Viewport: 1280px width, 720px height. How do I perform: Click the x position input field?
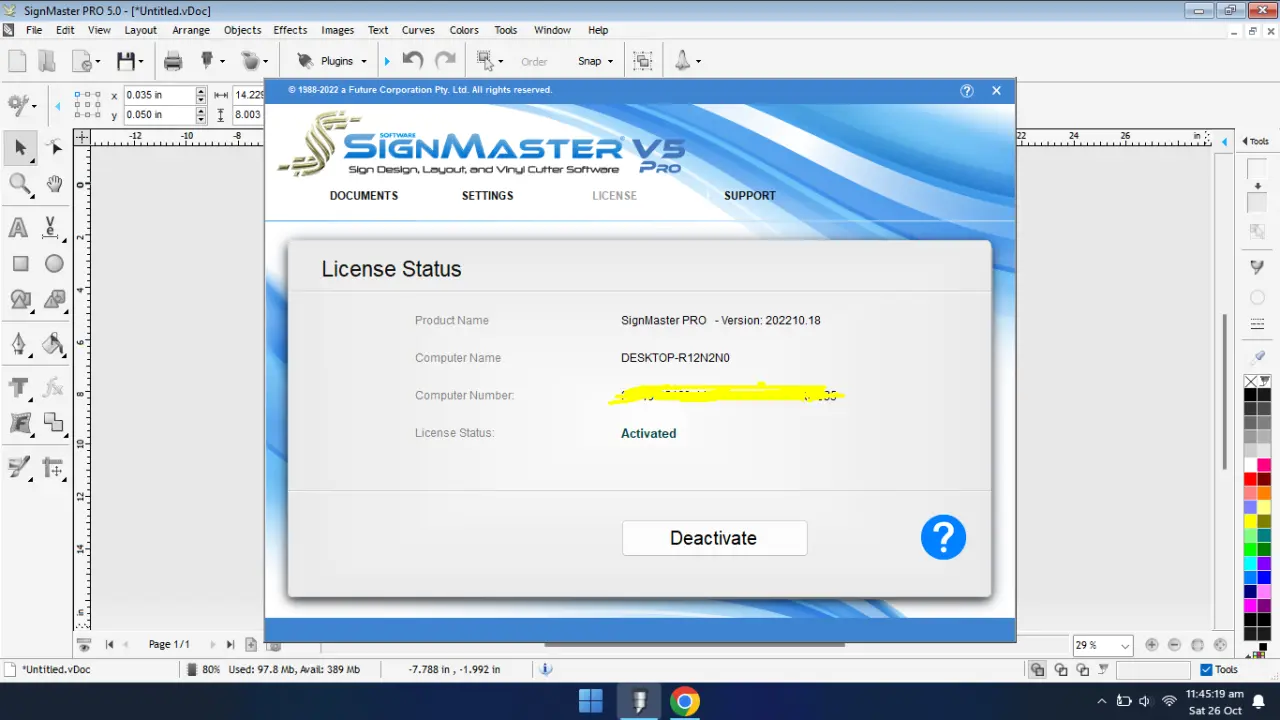pyautogui.click(x=160, y=95)
